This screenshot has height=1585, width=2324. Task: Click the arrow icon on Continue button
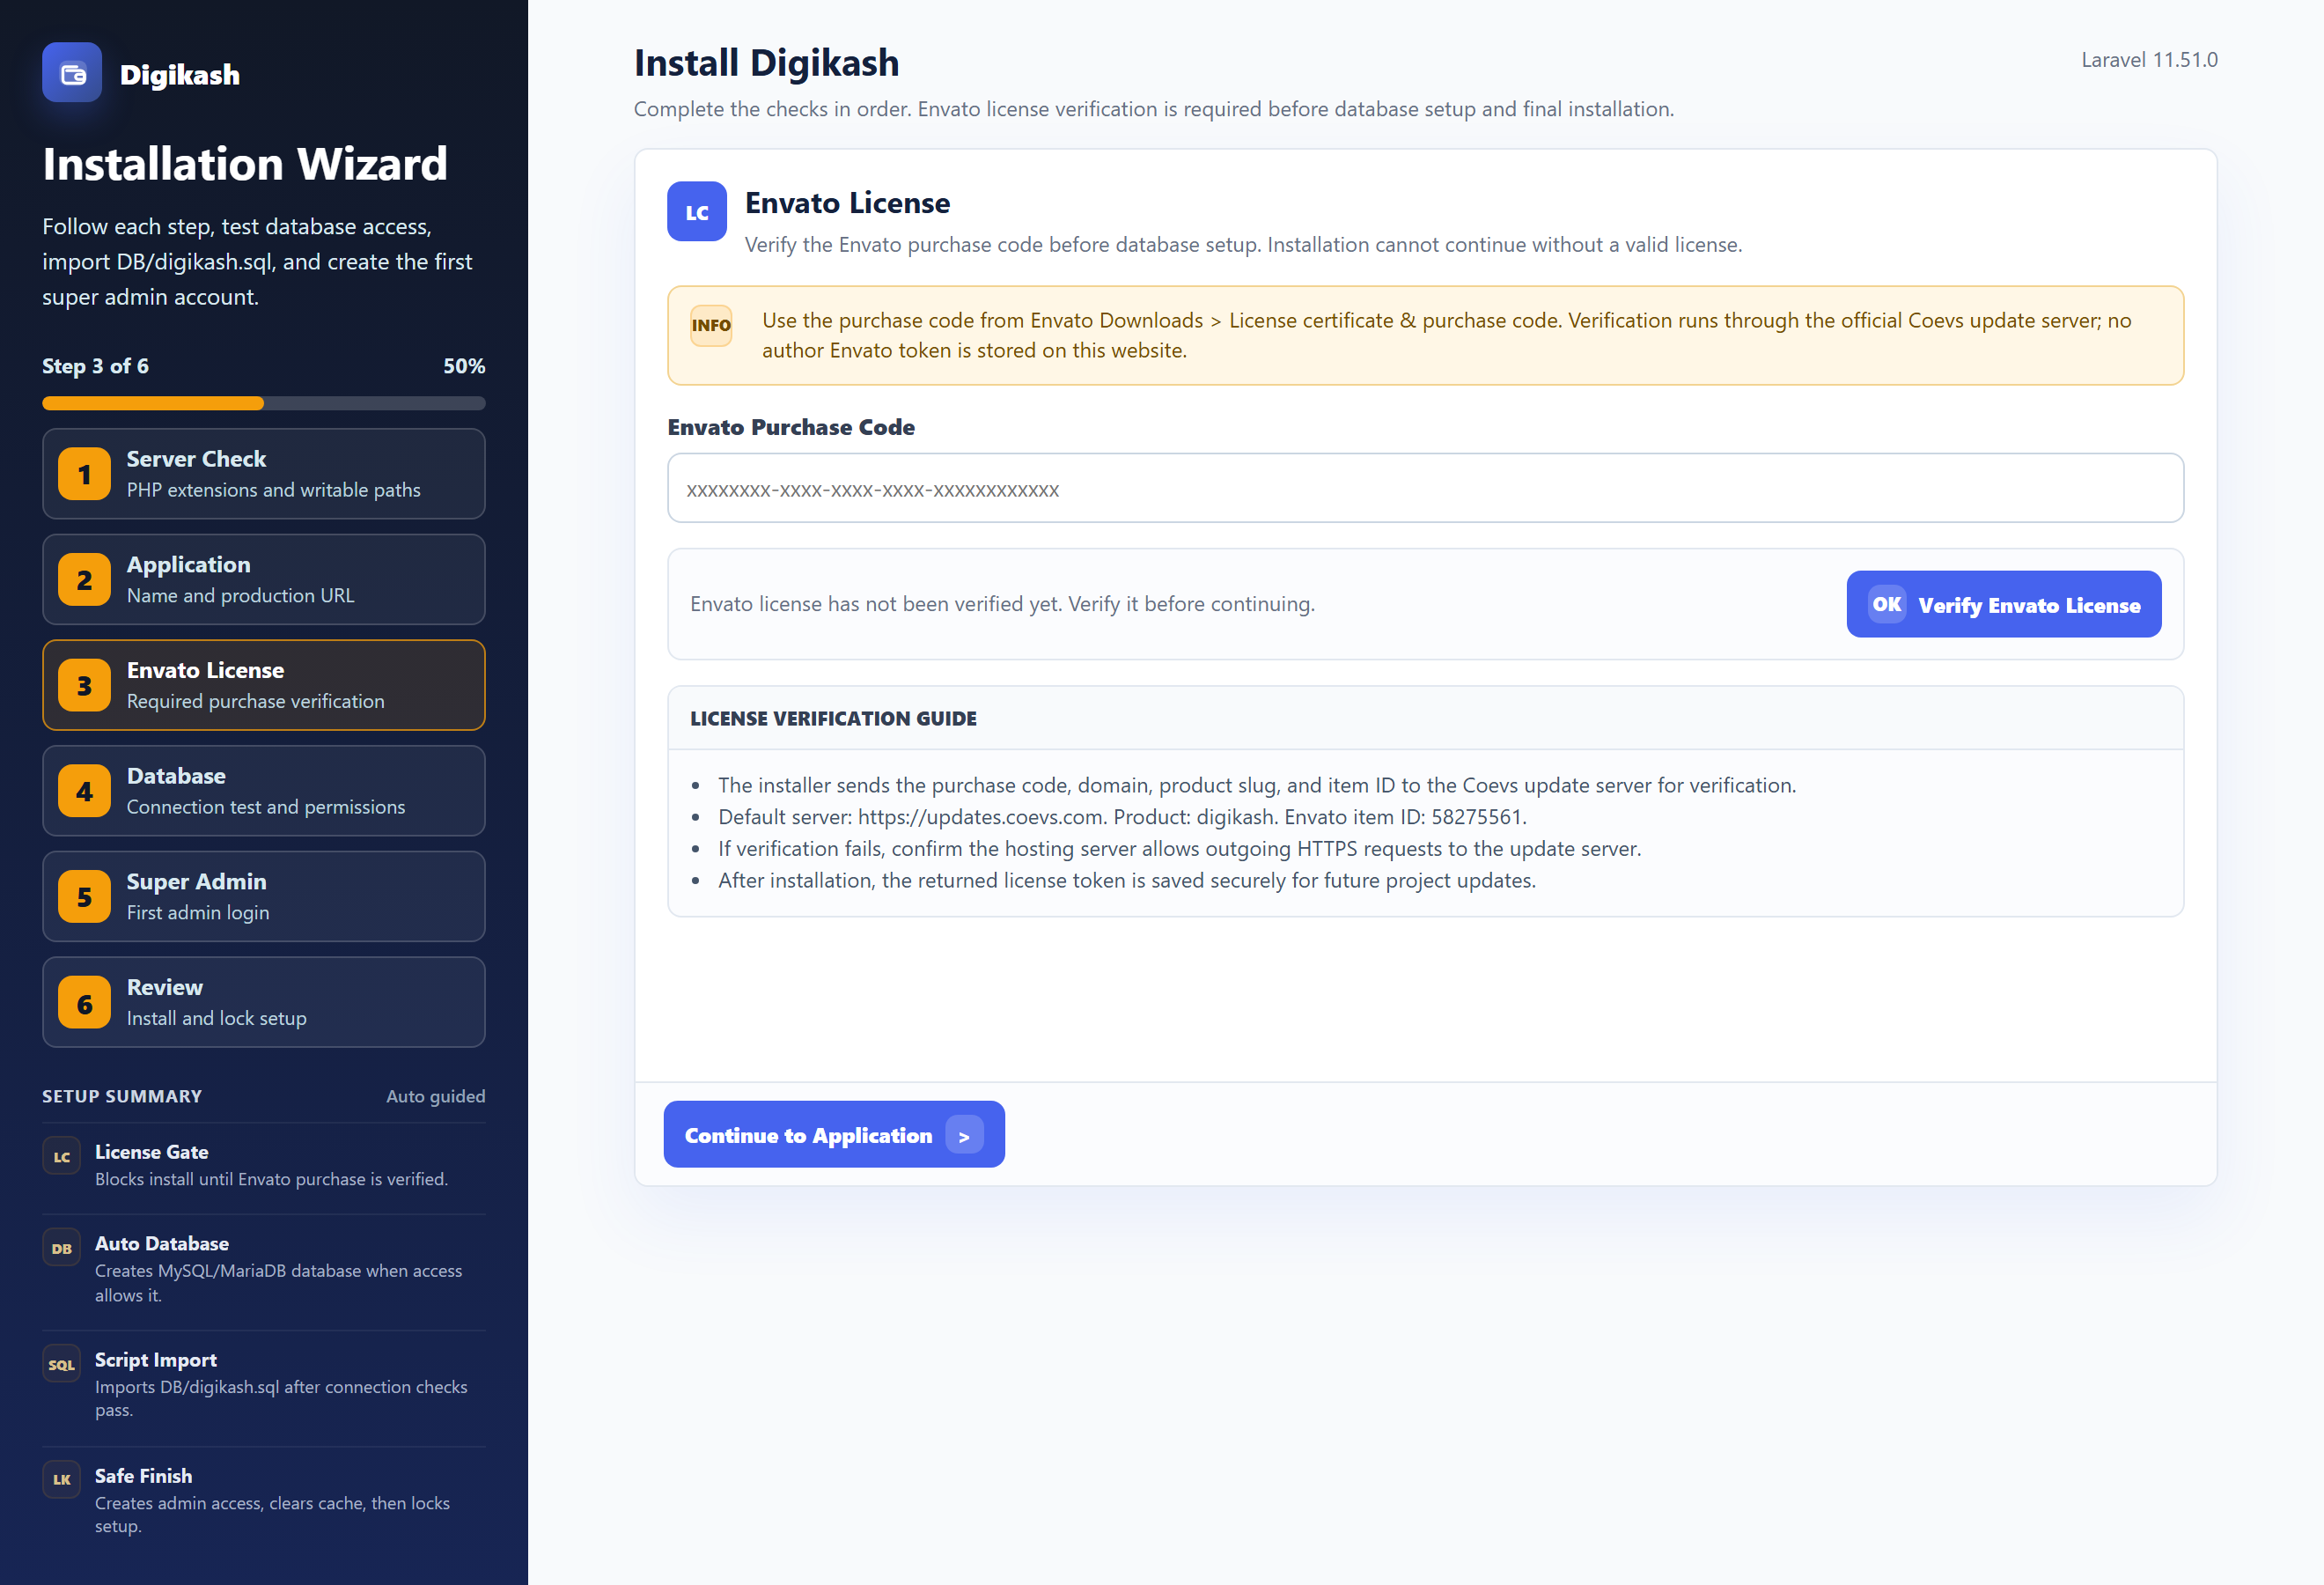pos(964,1136)
